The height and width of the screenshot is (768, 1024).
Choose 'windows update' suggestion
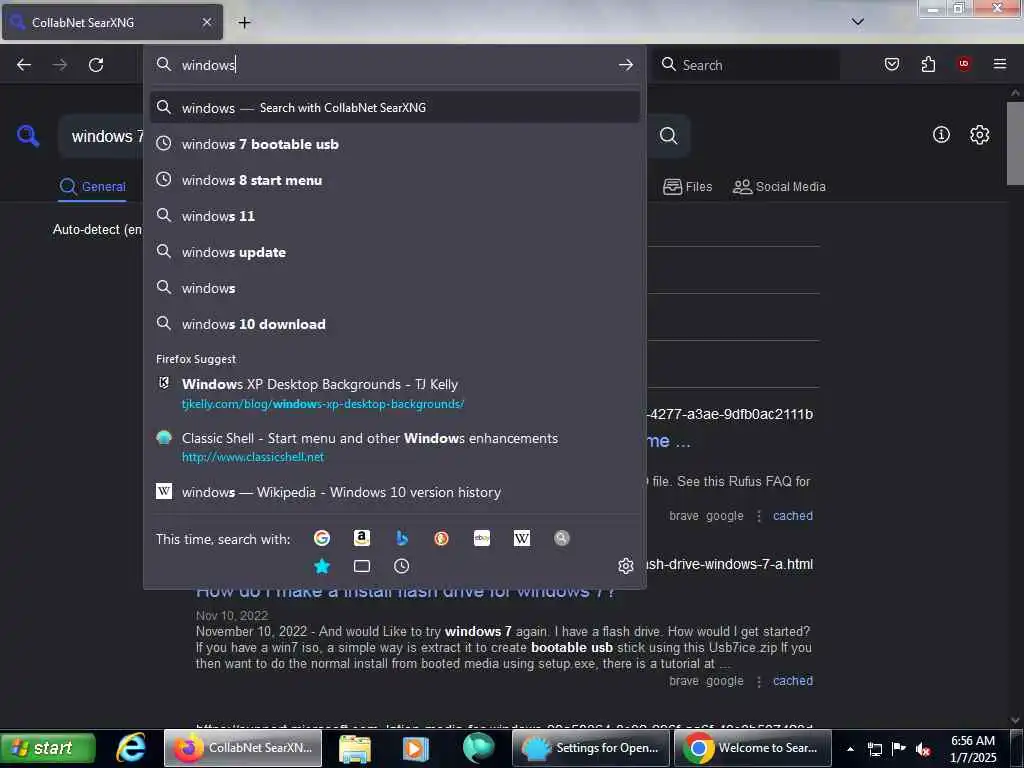point(394,252)
